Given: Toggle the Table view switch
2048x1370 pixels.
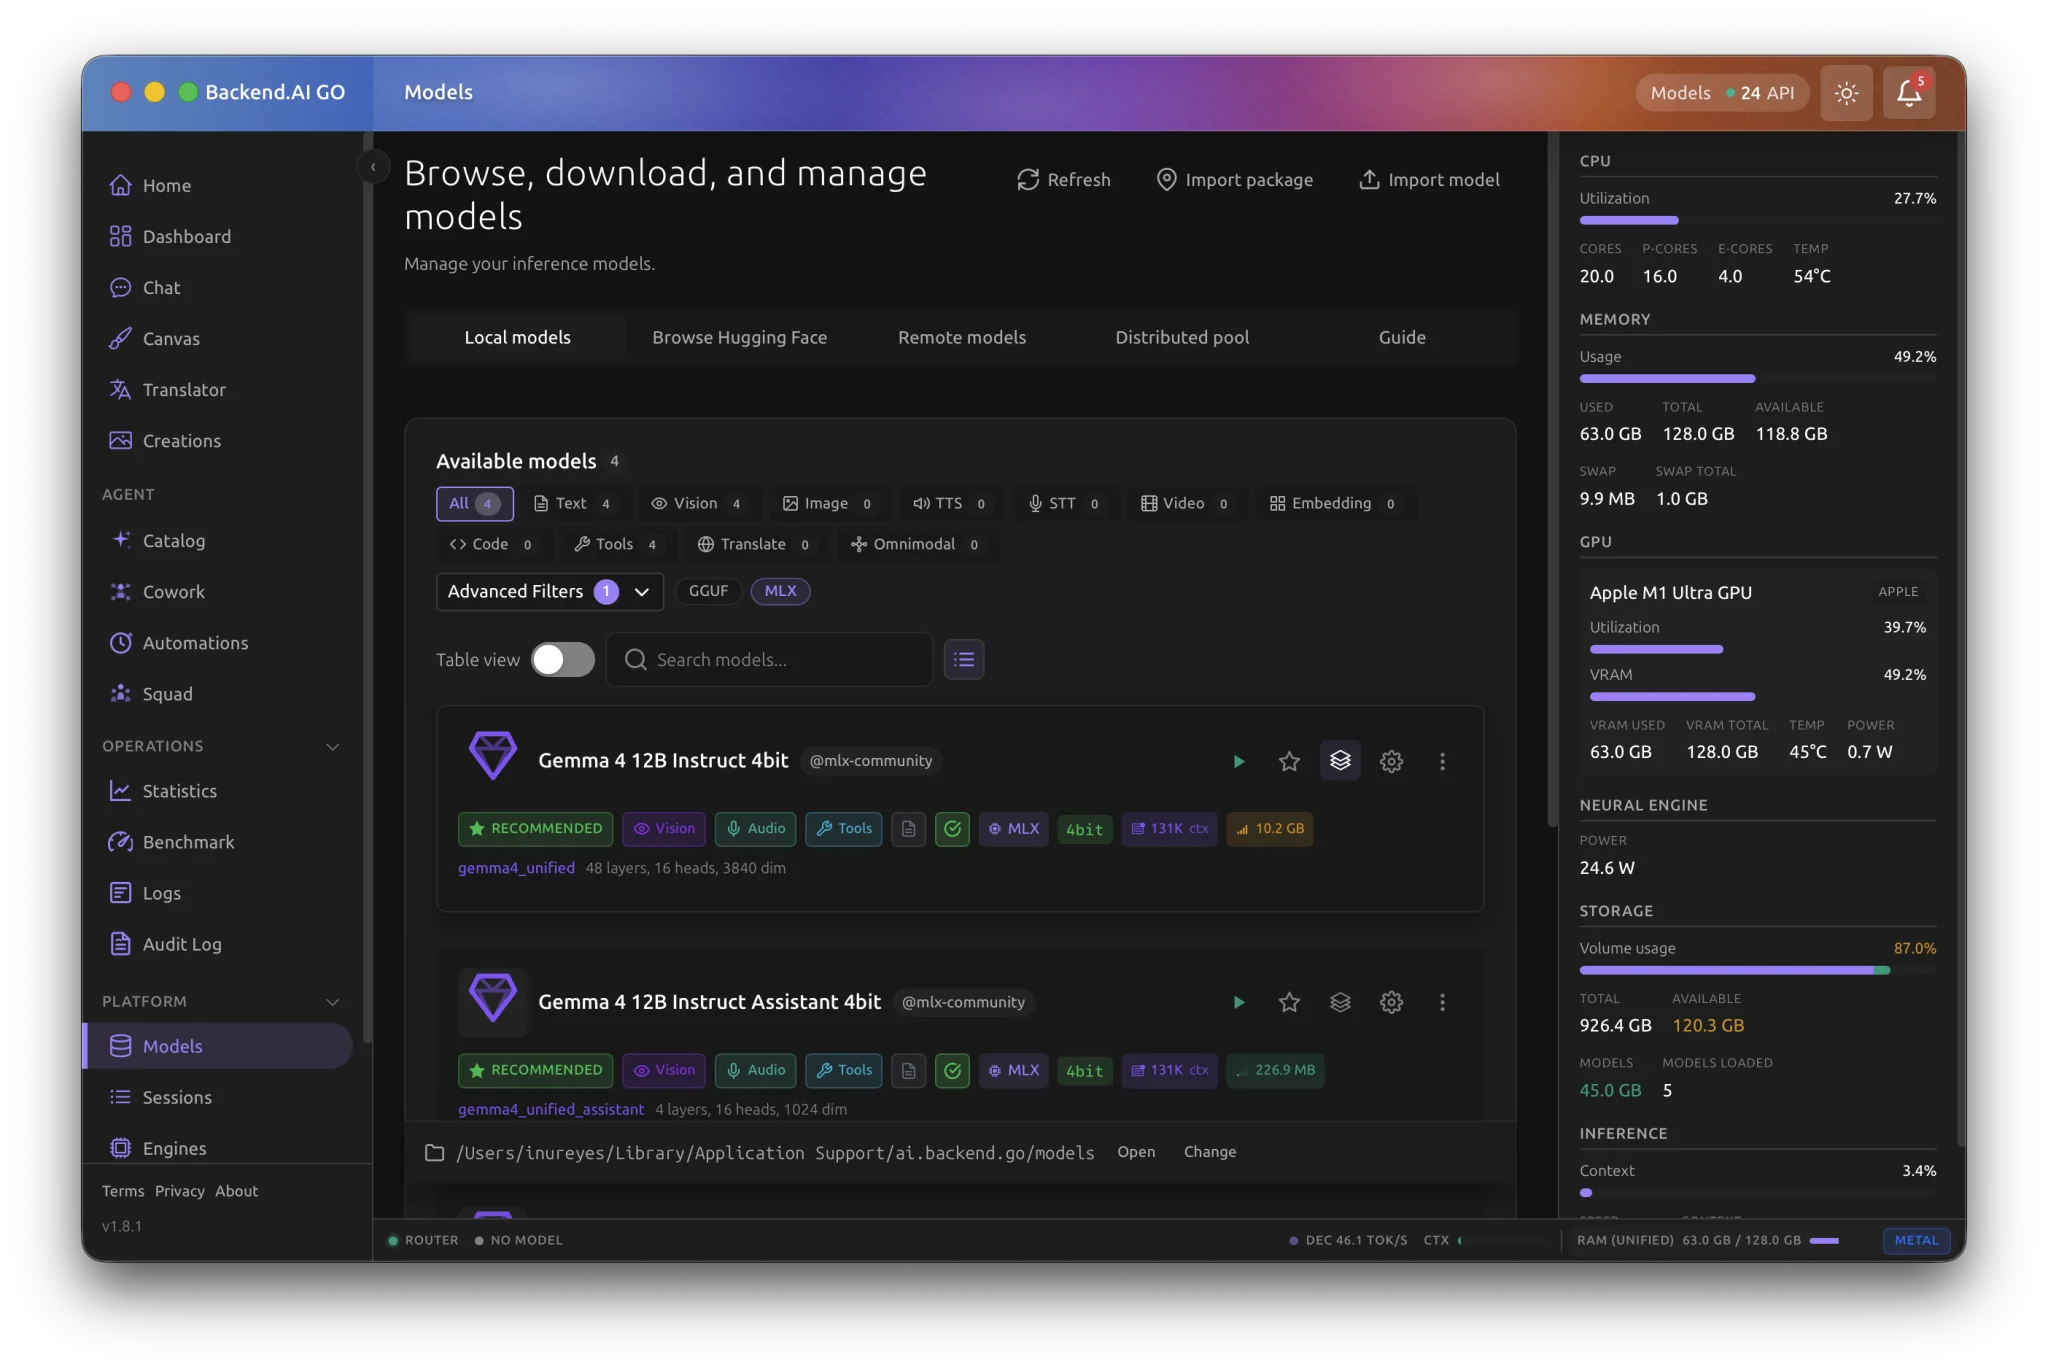Looking at the screenshot, I should click(562, 660).
